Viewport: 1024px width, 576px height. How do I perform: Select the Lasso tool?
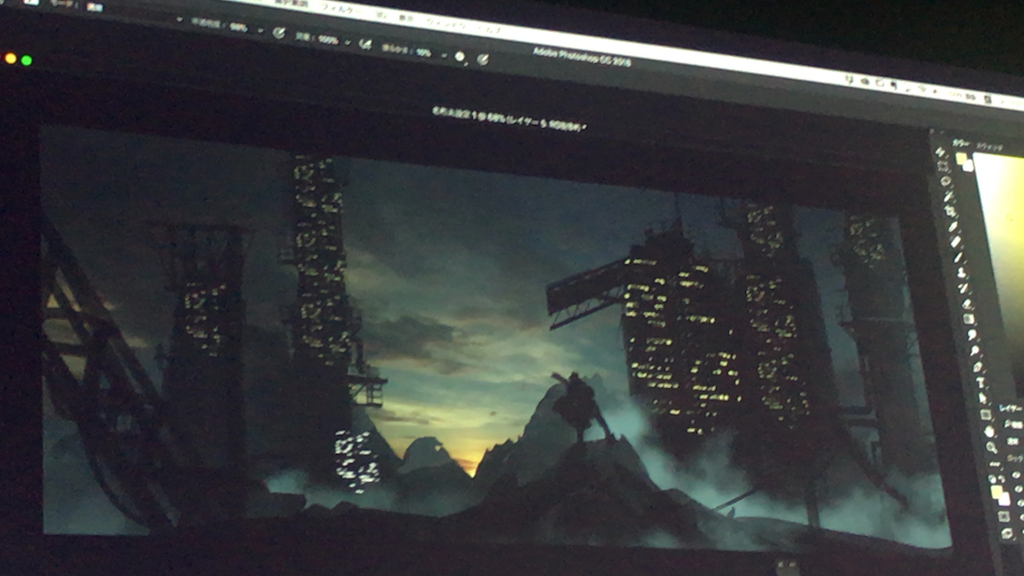(944, 180)
